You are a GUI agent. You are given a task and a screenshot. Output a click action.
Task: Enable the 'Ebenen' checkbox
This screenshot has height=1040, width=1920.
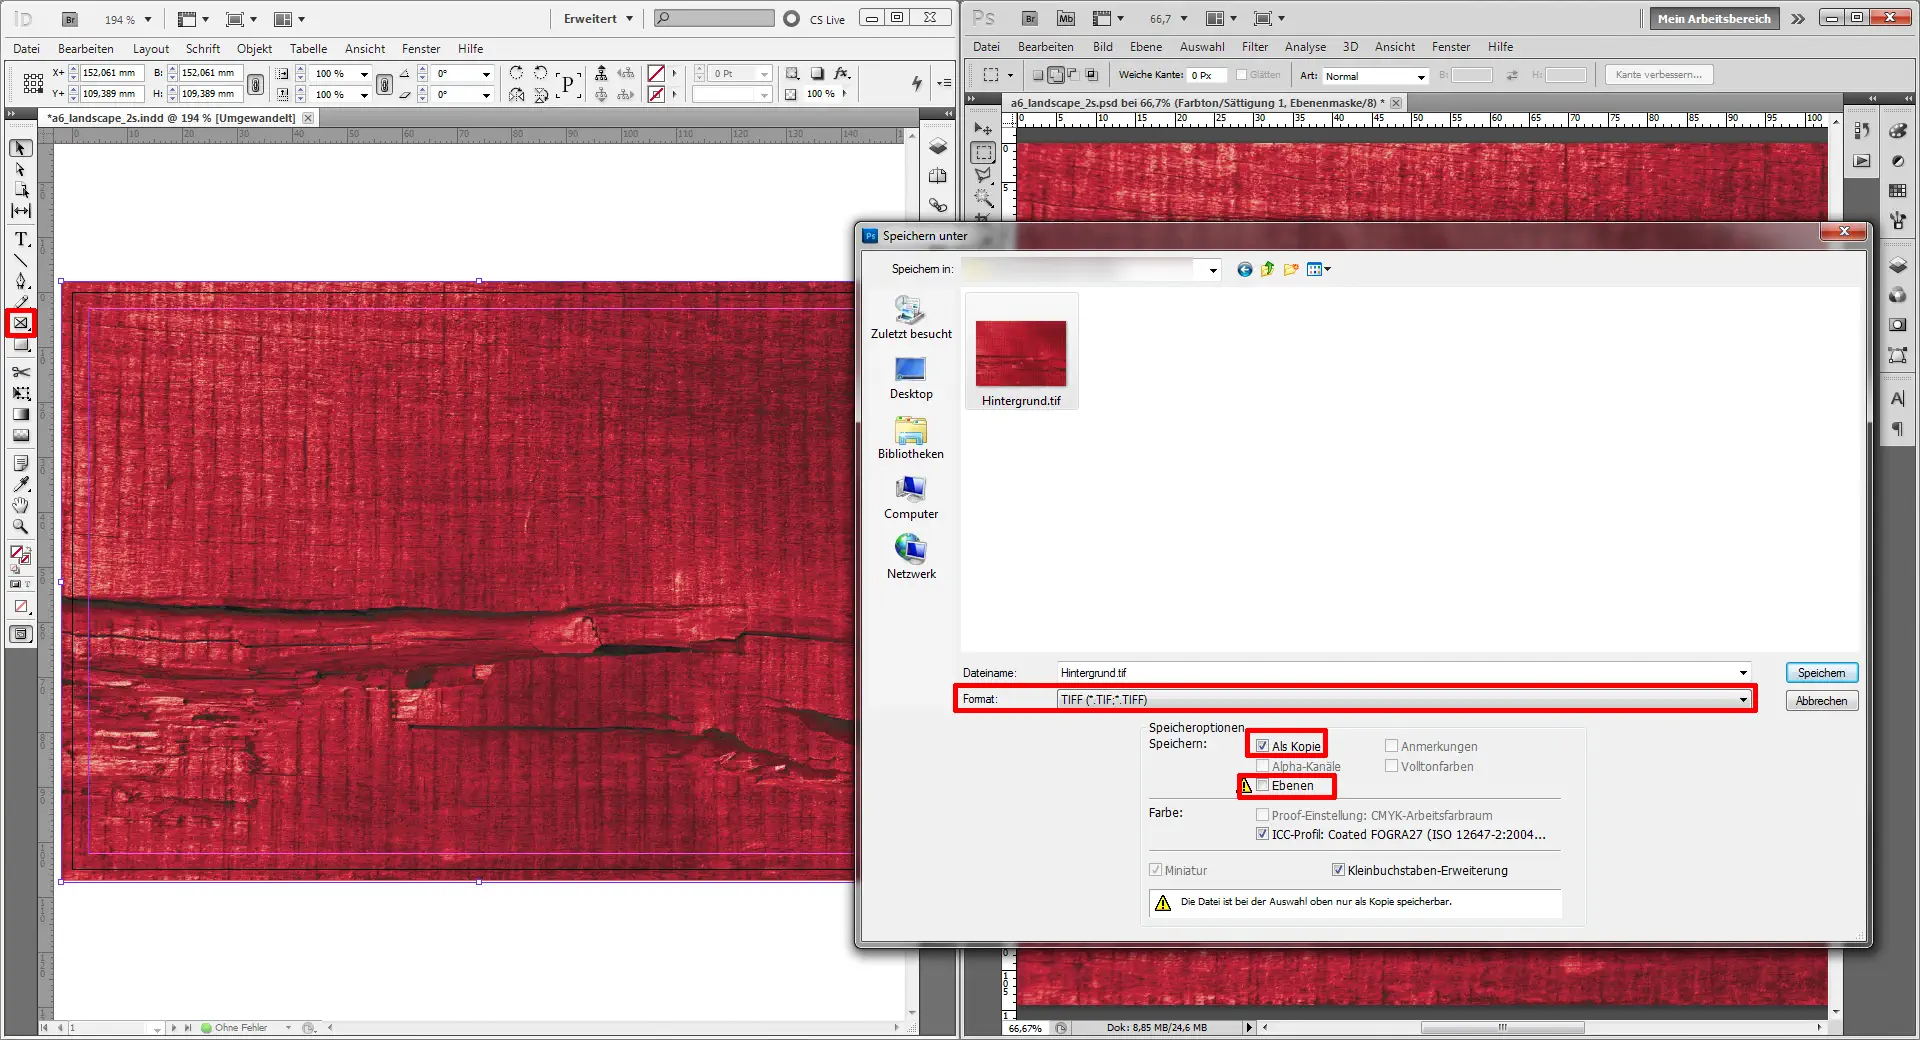pos(1264,786)
